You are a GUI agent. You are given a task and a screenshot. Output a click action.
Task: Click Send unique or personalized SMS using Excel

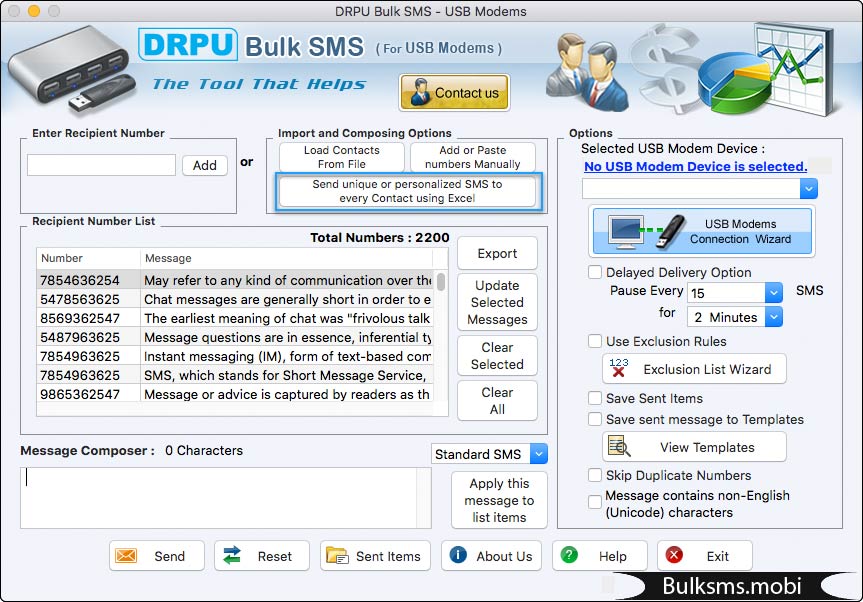(x=407, y=191)
